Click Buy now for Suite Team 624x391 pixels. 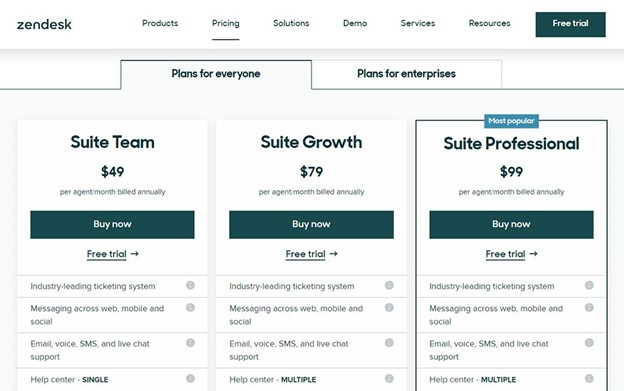click(112, 225)
